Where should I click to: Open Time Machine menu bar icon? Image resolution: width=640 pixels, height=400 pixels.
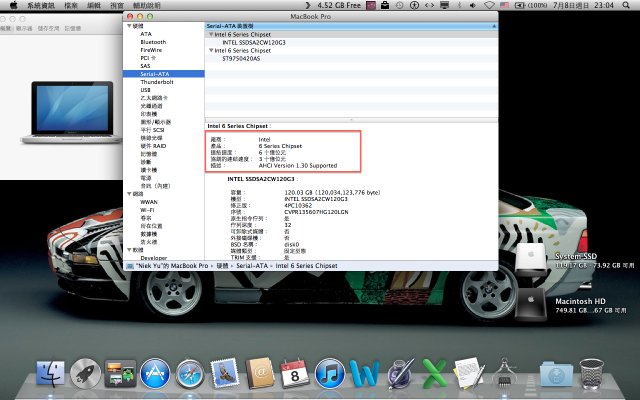point(400,5)
